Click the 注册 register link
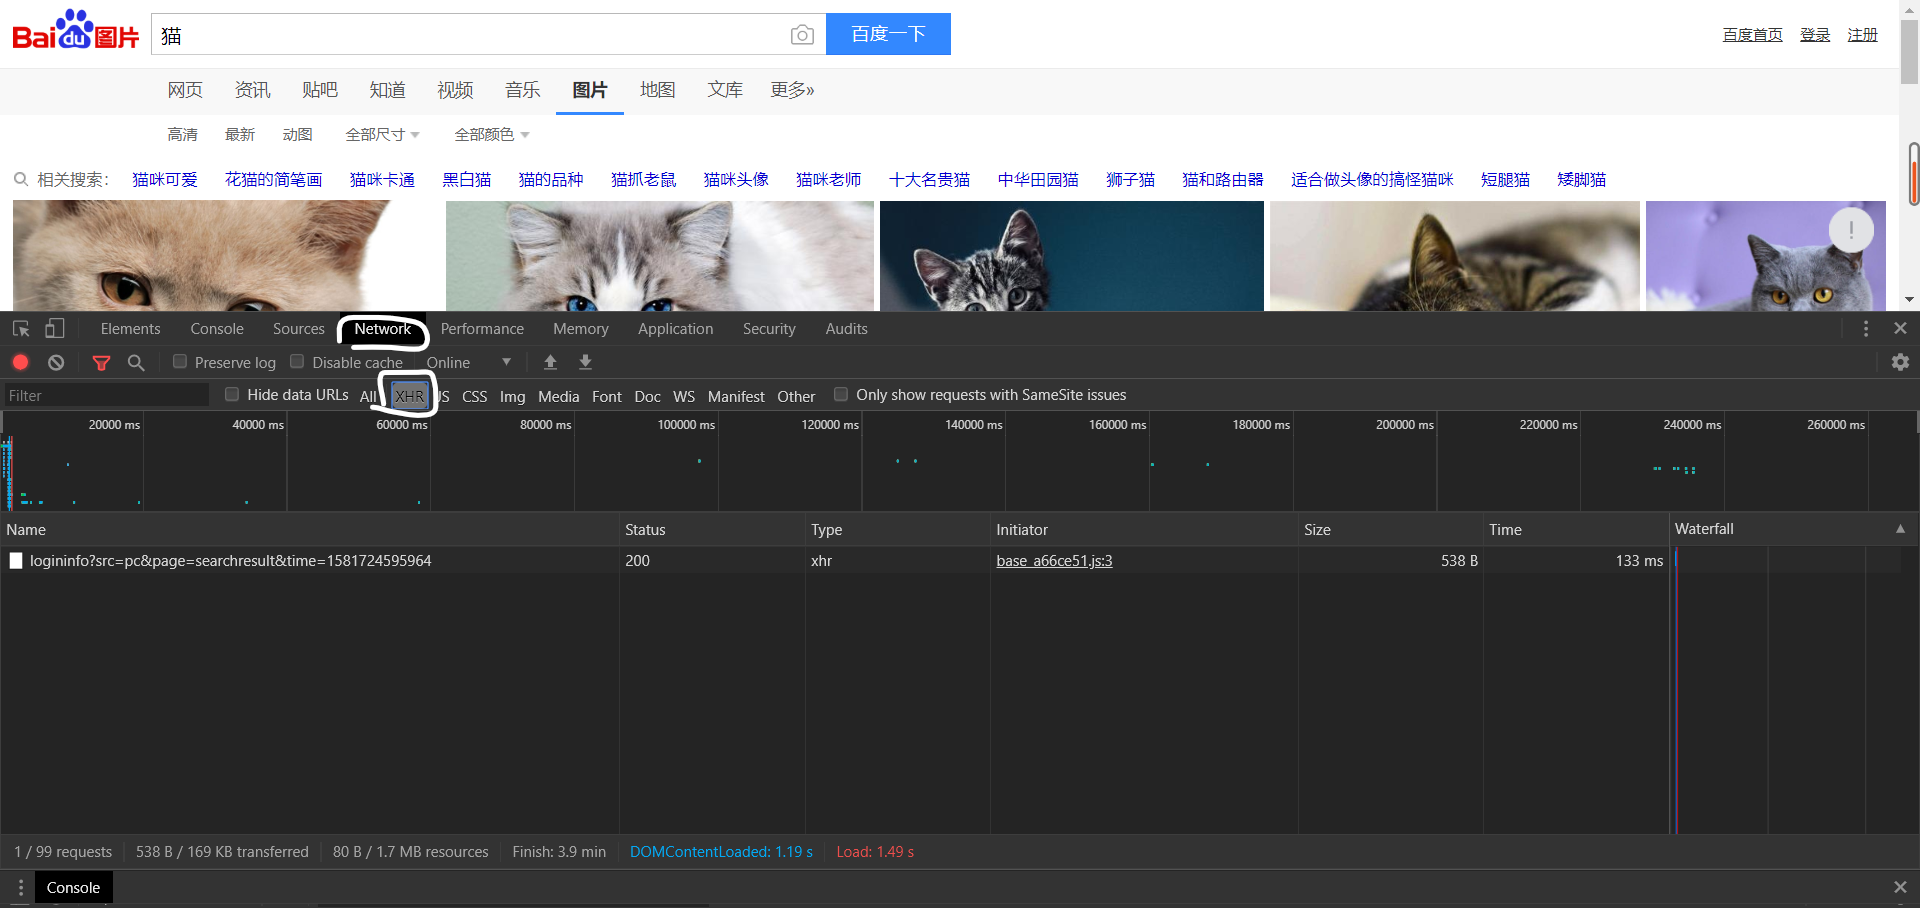 (x=1863, y=35)
